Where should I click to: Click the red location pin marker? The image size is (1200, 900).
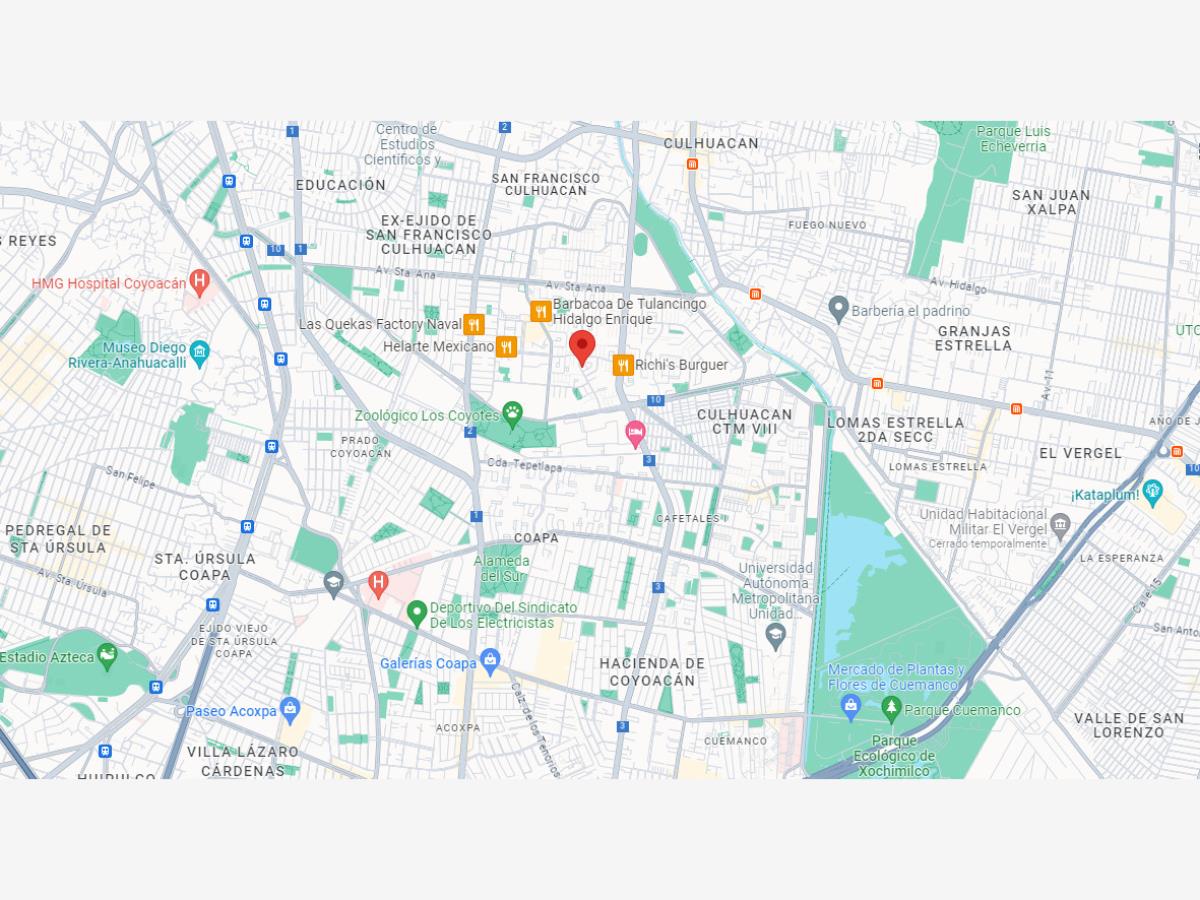click(x=582, y=349)
